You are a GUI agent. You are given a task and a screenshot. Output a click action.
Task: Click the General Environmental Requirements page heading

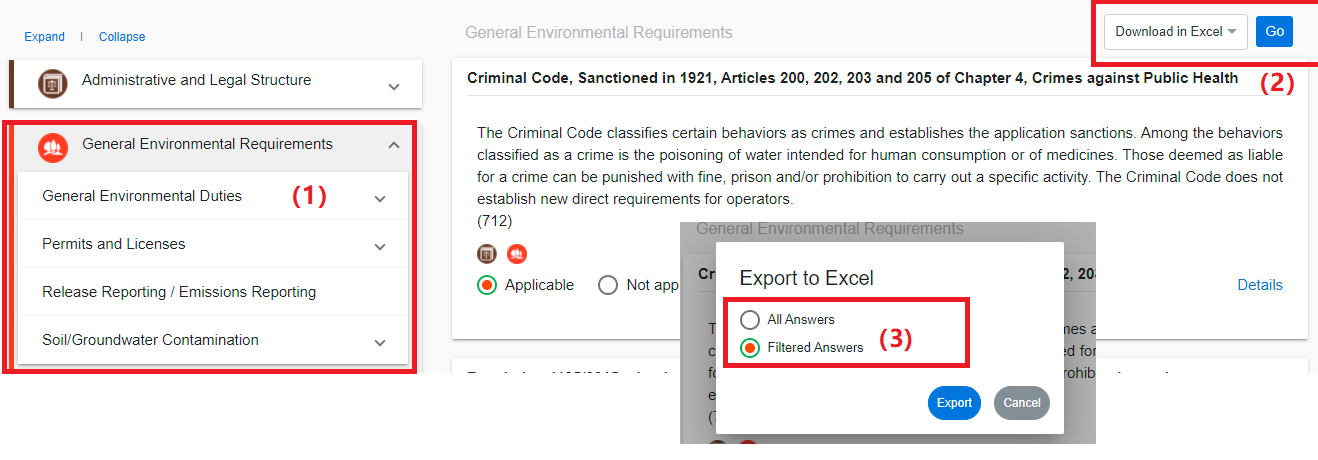point(599,33)
